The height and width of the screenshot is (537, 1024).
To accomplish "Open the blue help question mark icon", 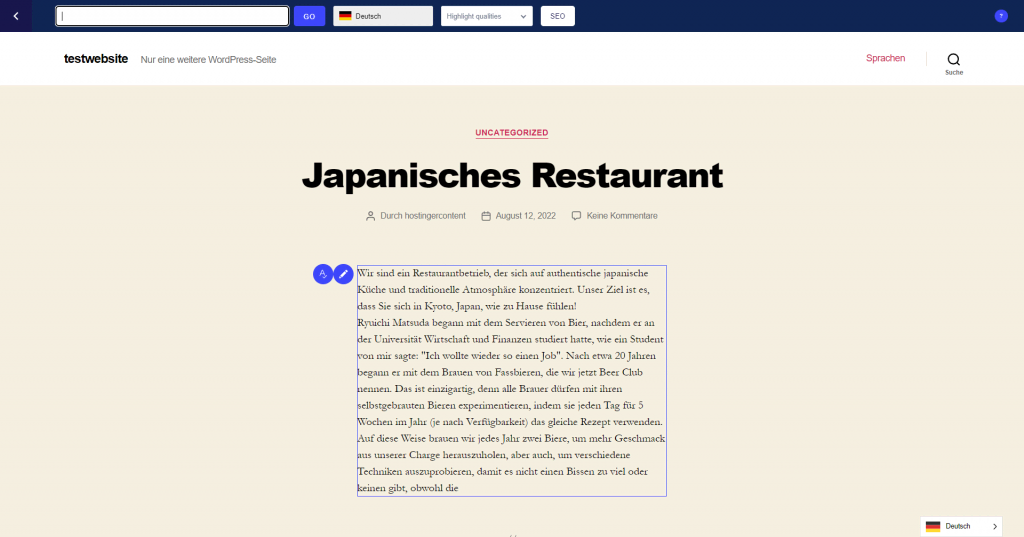I will point(1000,16).
